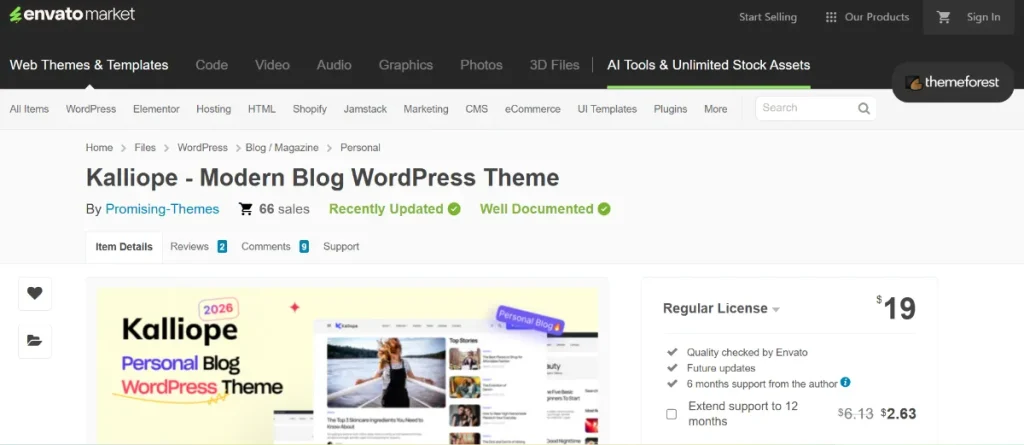The height and width of the screenshot is (445, 1024).
Task: Check Extend support to 12 months
Action: (671, 414)
